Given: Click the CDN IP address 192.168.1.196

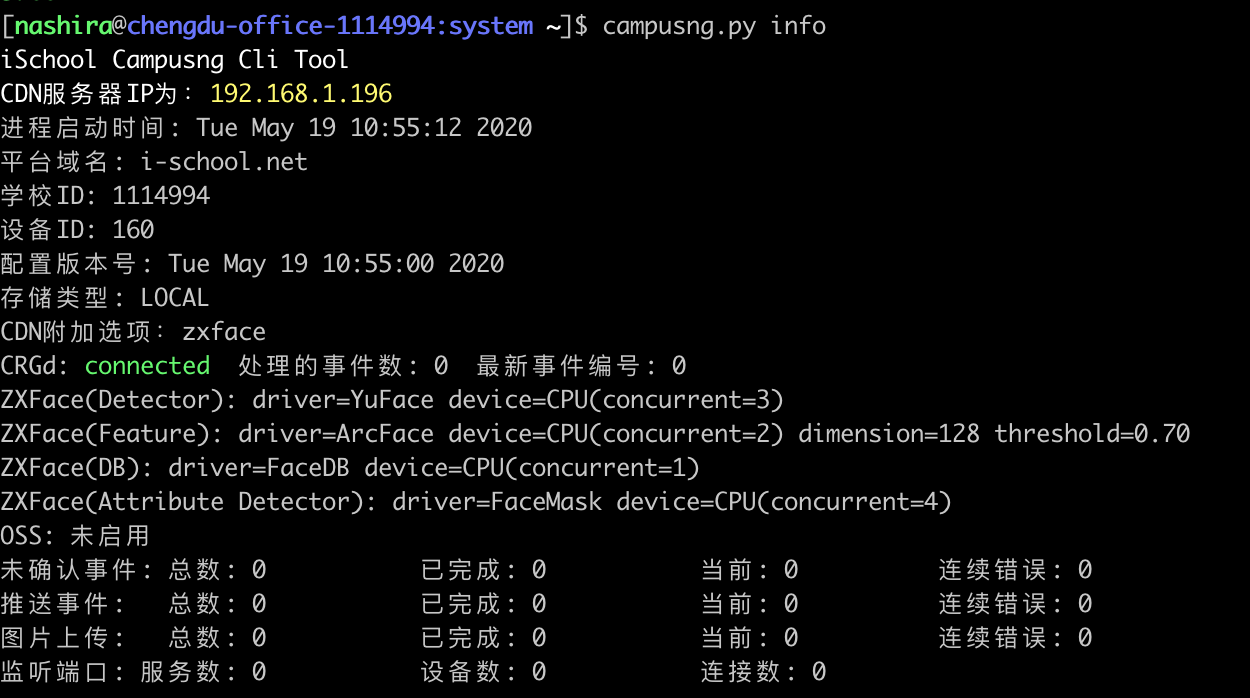Looking at the screenshot, I should [x=301, y=94].
